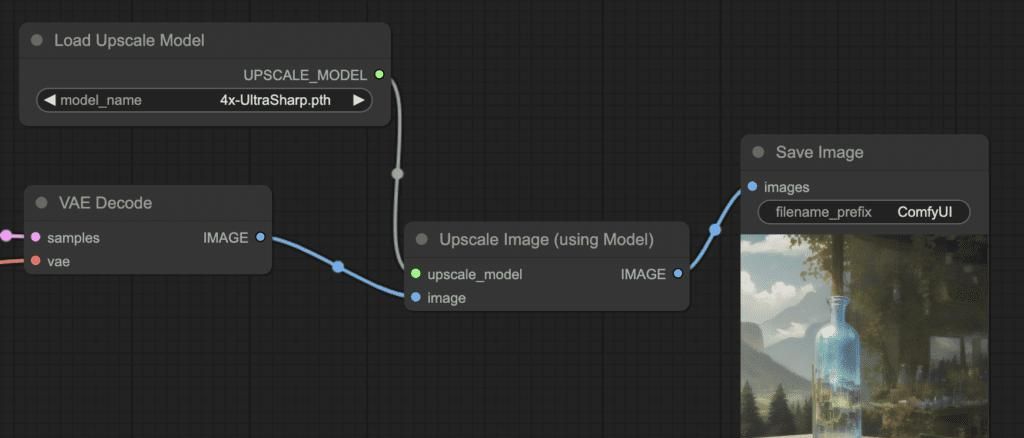Select previous model with left arrow
This screenshot has width=1024, height=438.
coord(49,100)
